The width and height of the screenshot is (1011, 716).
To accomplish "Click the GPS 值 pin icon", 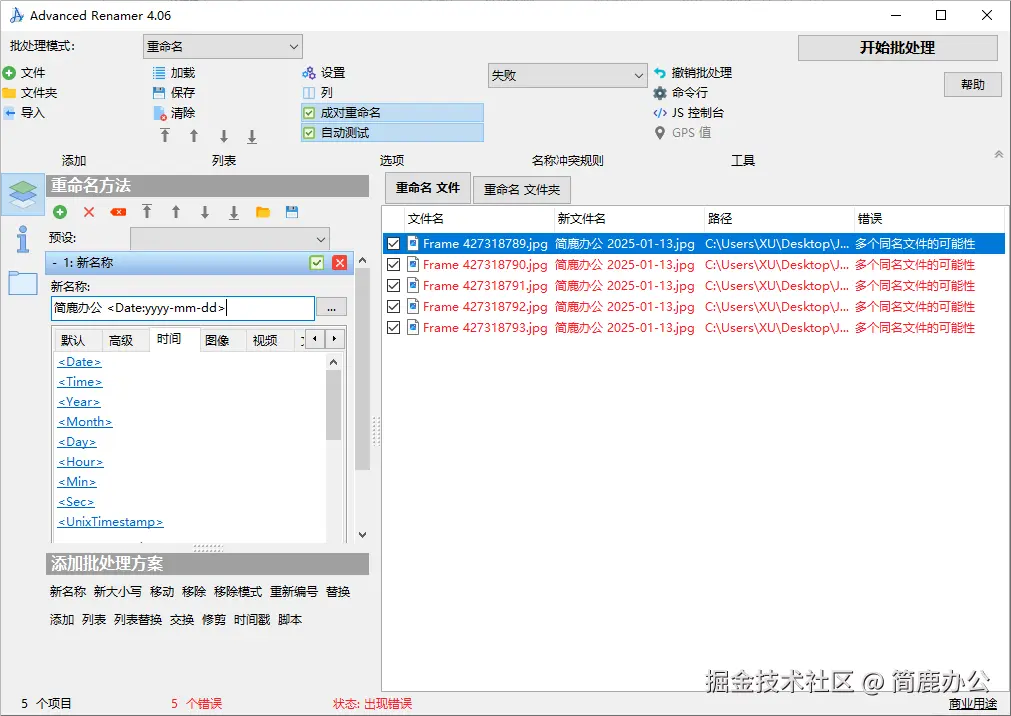I will pyautogui.click(x=660, y=133).
